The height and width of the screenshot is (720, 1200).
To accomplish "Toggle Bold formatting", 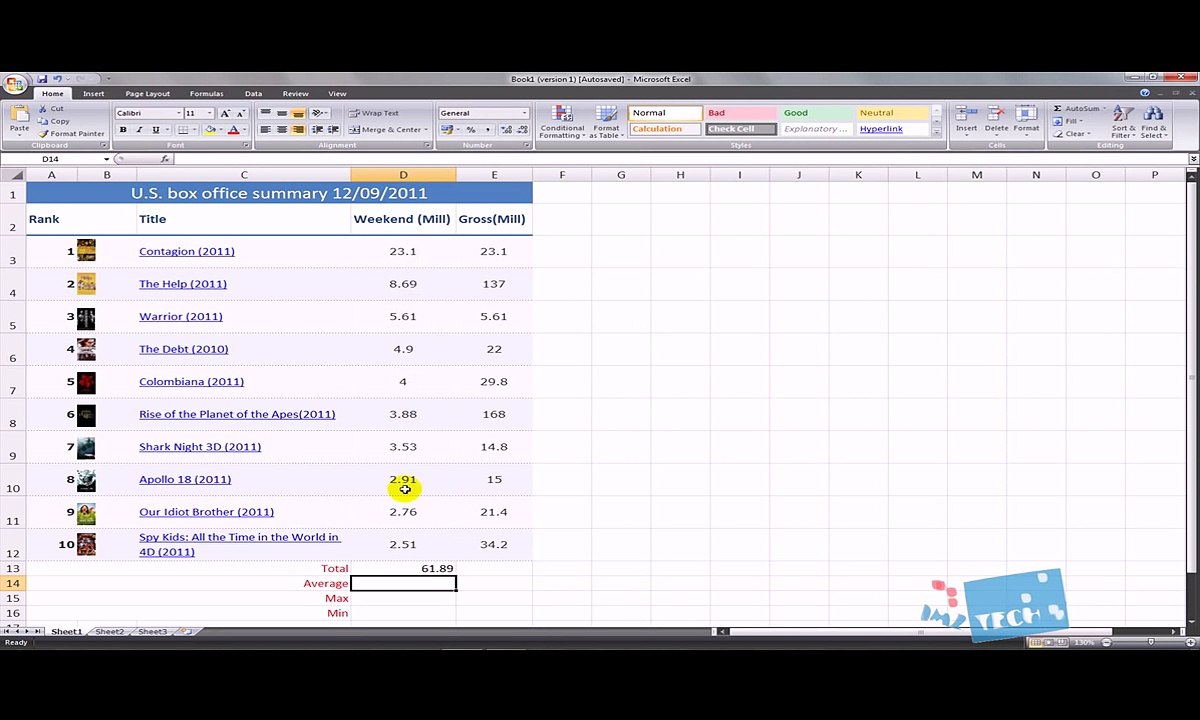I will (123, 130).
